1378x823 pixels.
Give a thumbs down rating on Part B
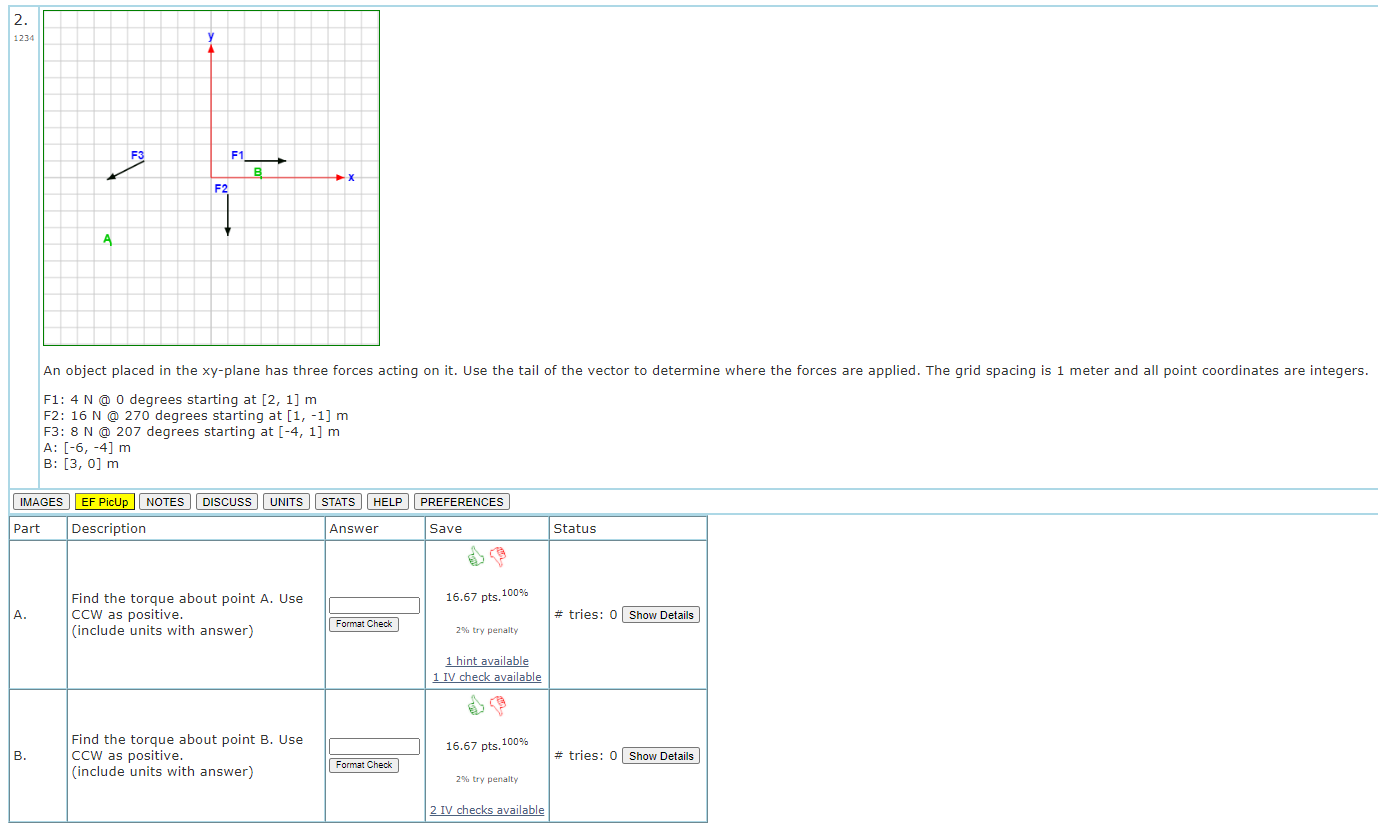pos(497,705)
